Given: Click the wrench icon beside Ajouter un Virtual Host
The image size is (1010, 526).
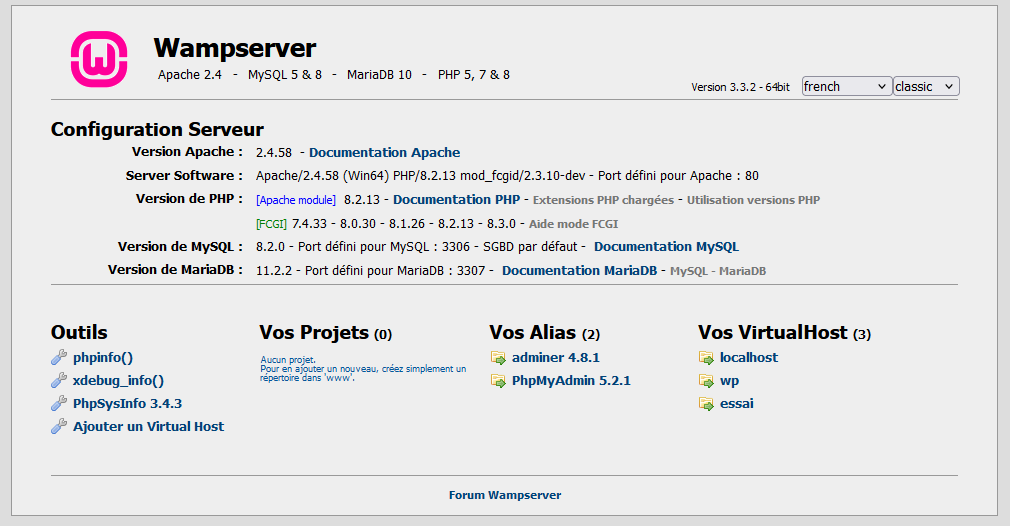Looking at the screenshot, I should [x=59, y=426].
